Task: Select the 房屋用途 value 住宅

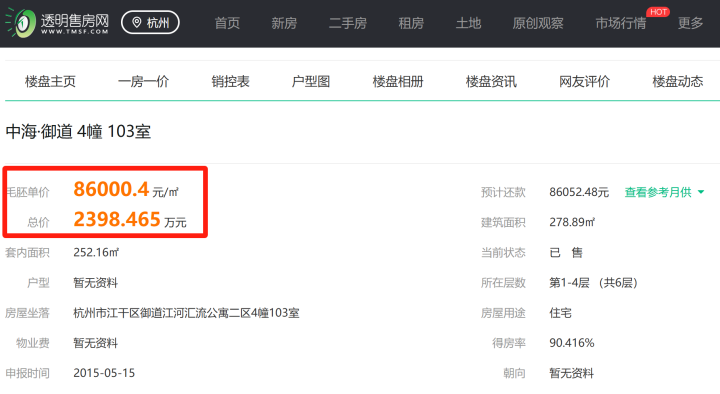Action: tap(560, 313)
